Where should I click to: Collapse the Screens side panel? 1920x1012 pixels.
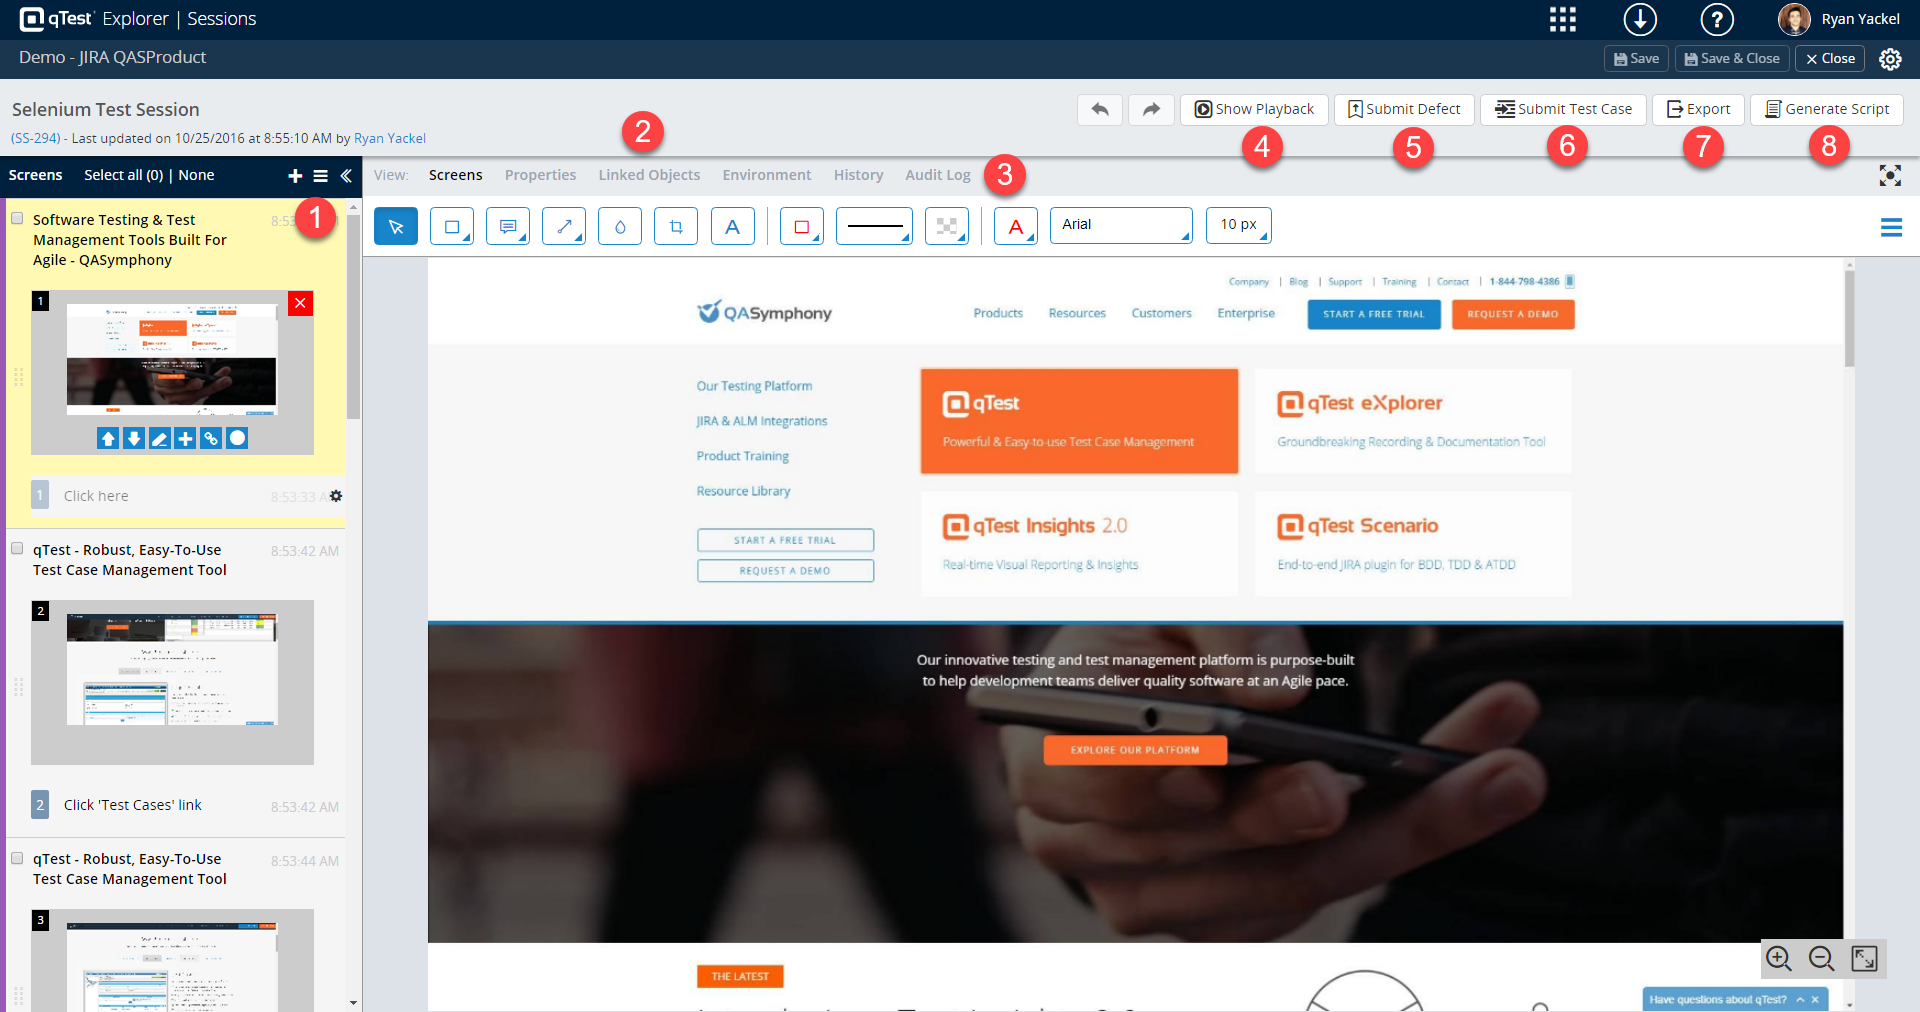coord(346,176)
